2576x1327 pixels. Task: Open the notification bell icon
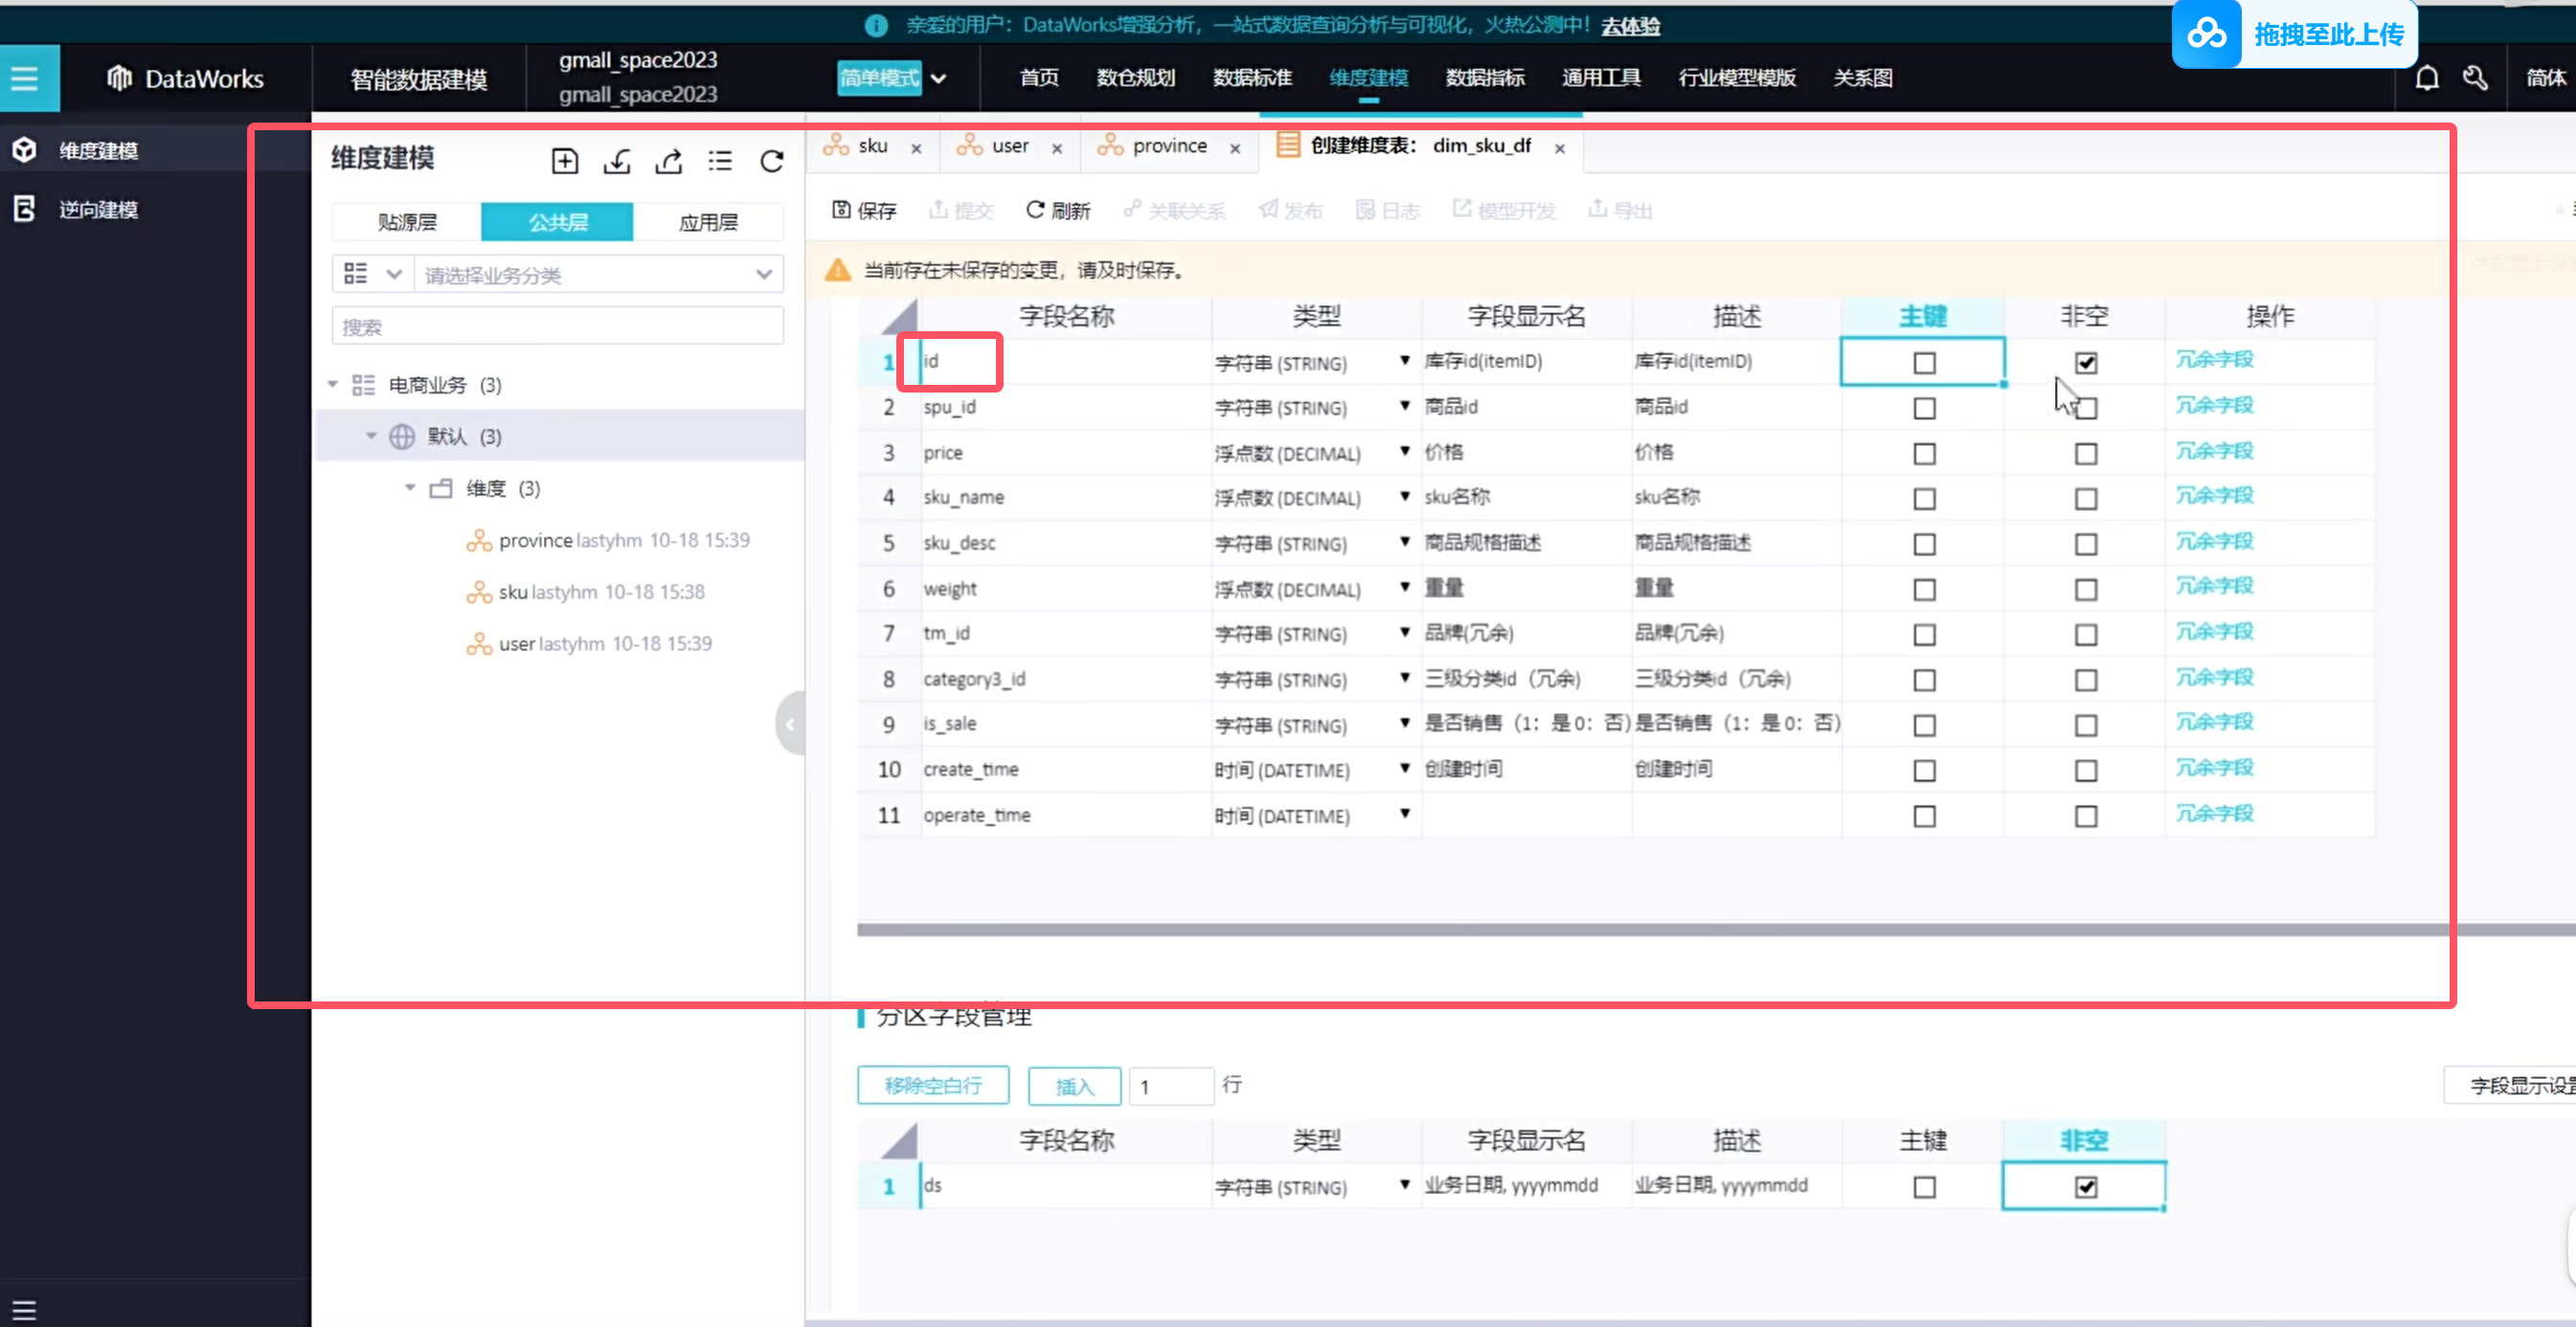click(2426, 78)
